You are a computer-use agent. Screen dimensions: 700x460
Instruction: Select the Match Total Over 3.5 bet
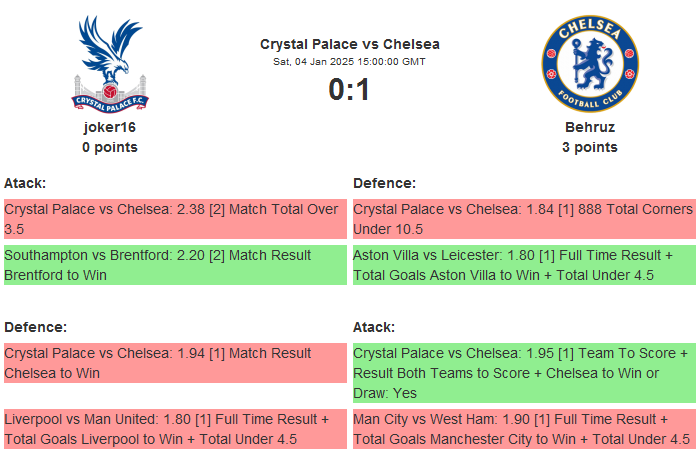tap(175, 219)
